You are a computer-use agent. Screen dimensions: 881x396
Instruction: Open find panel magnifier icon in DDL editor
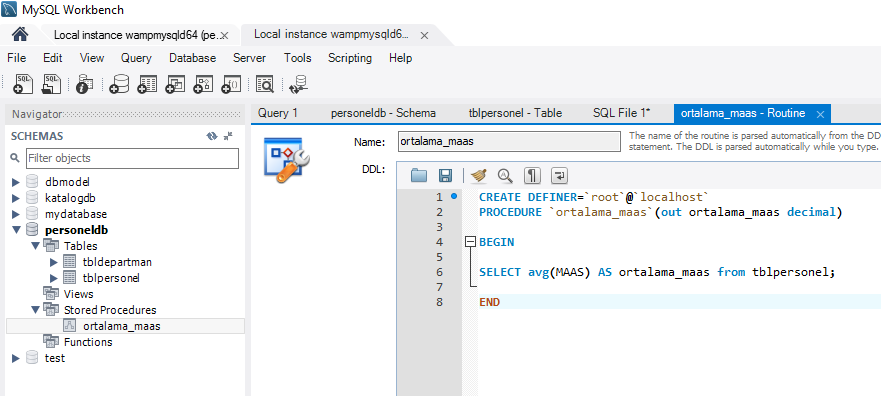click(505, 176)
